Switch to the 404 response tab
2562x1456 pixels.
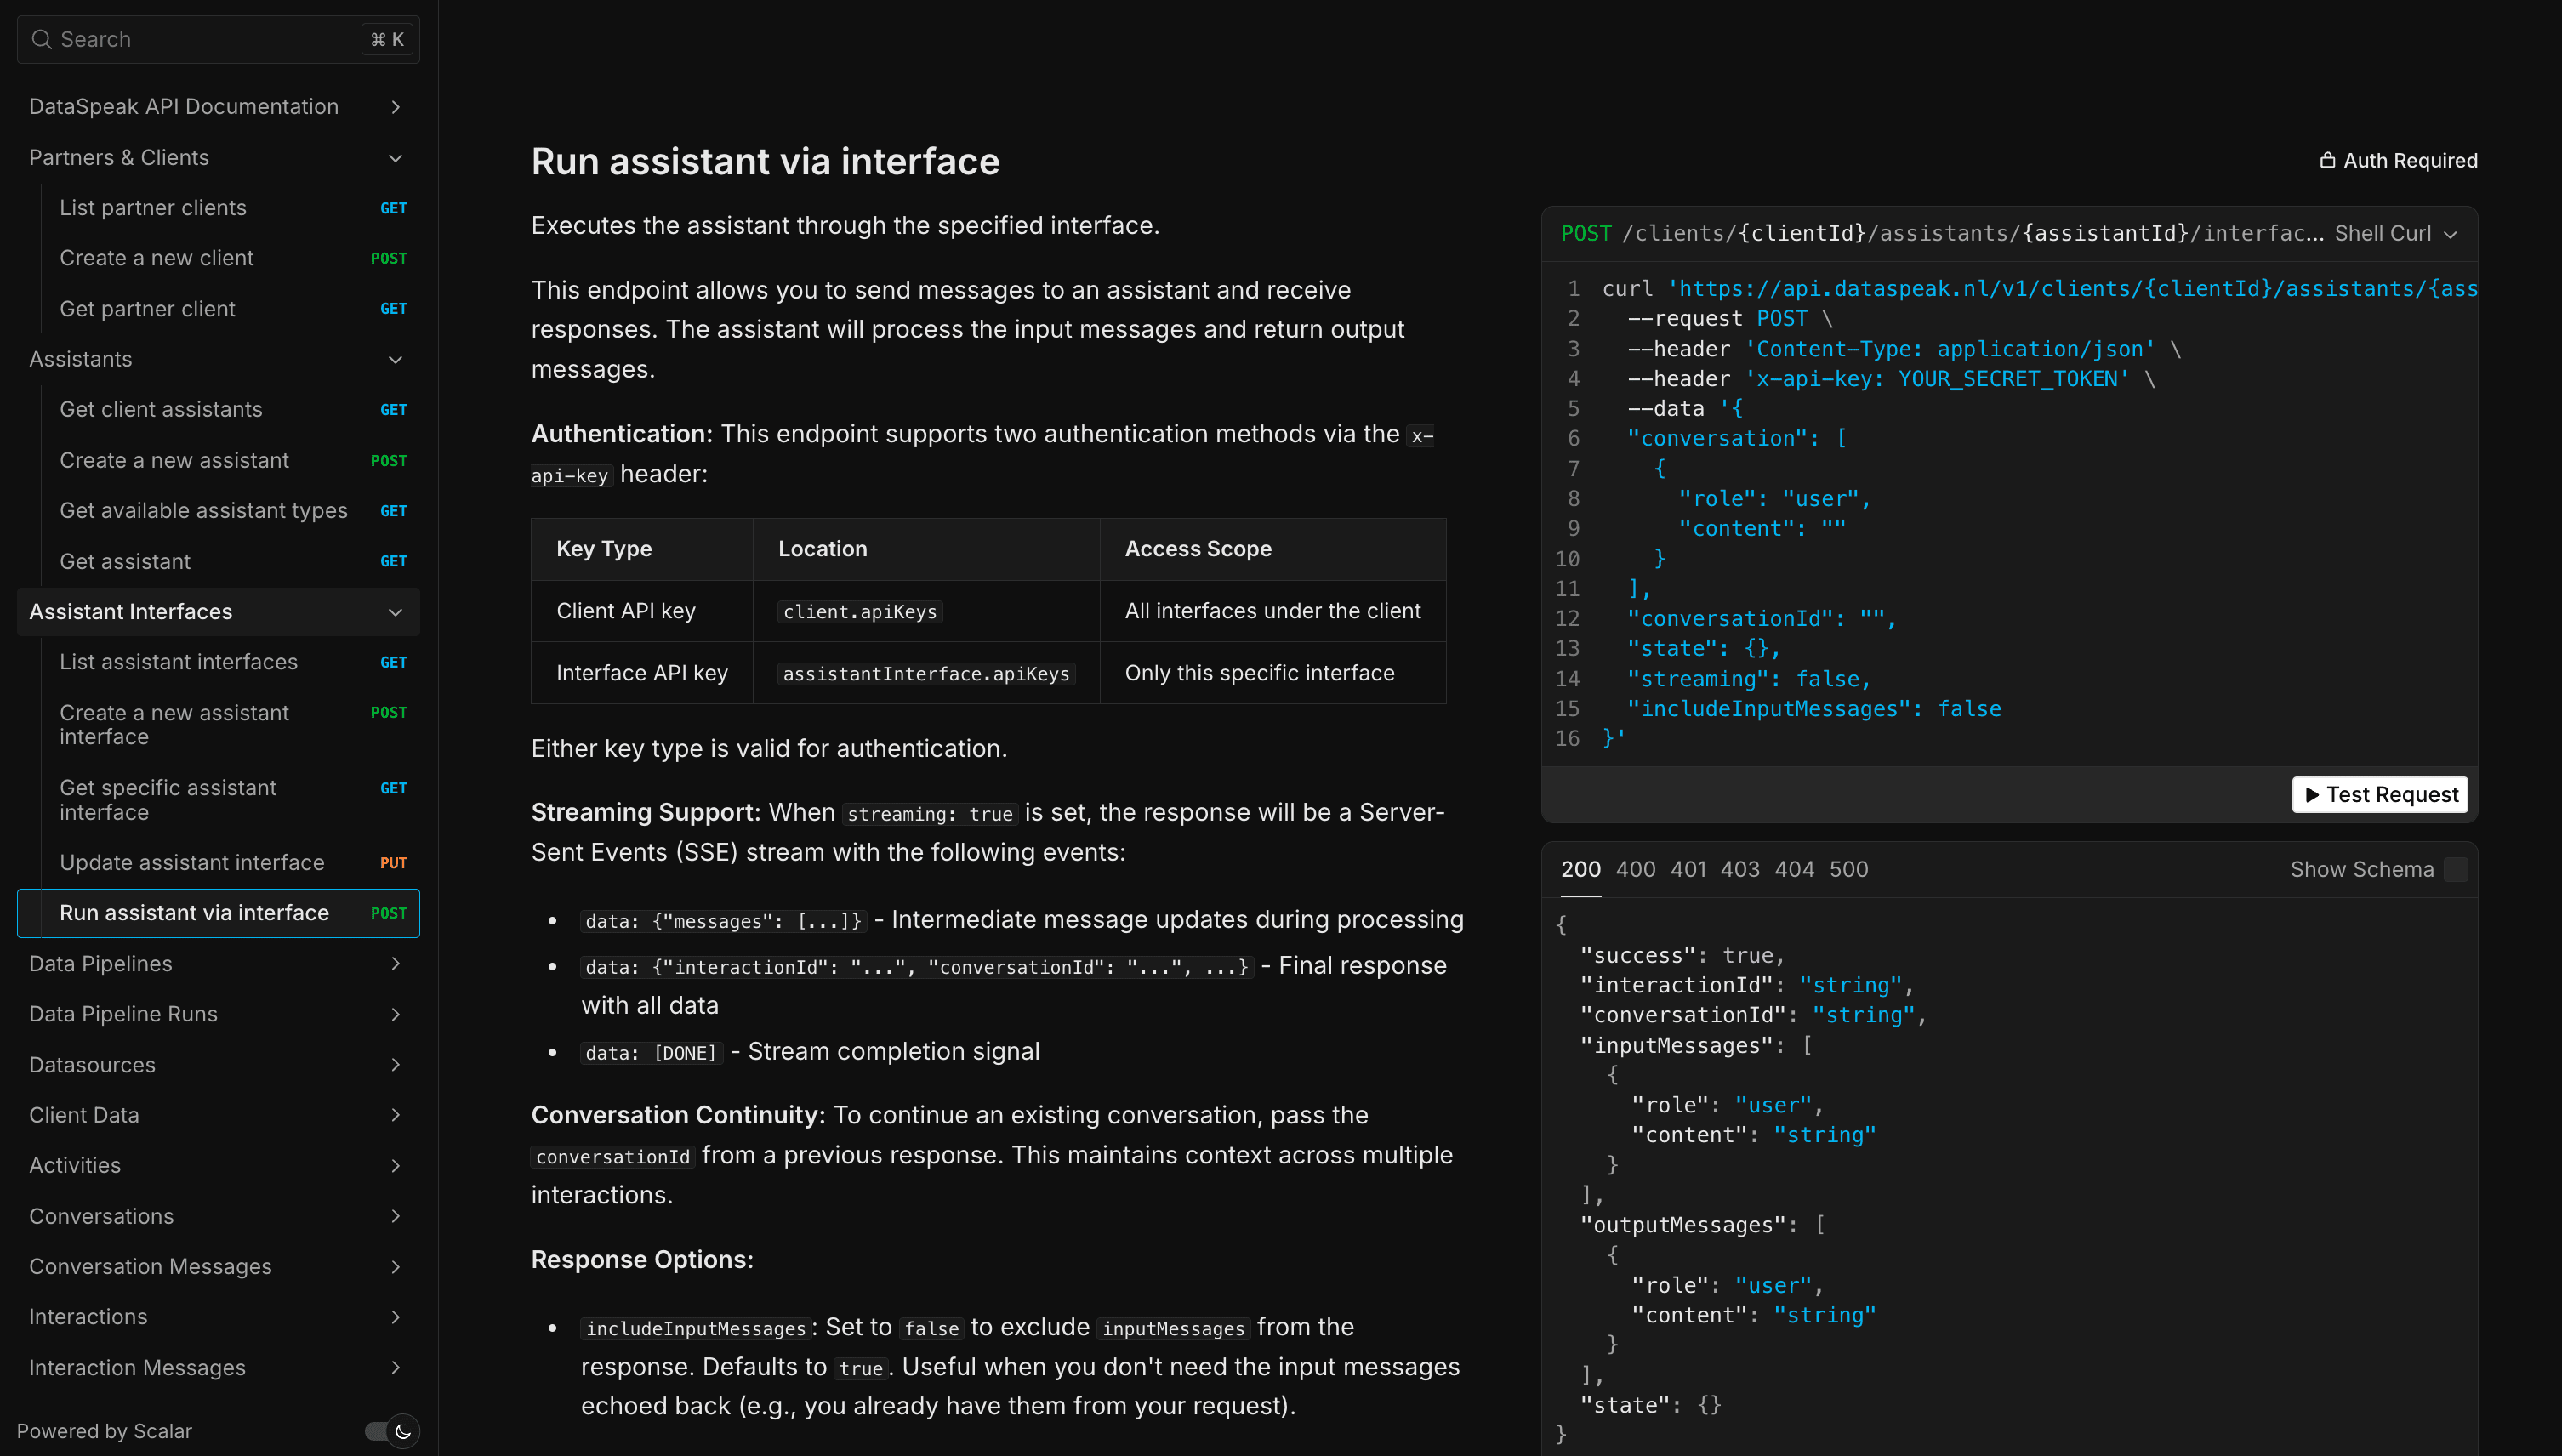pos(1794,869)
